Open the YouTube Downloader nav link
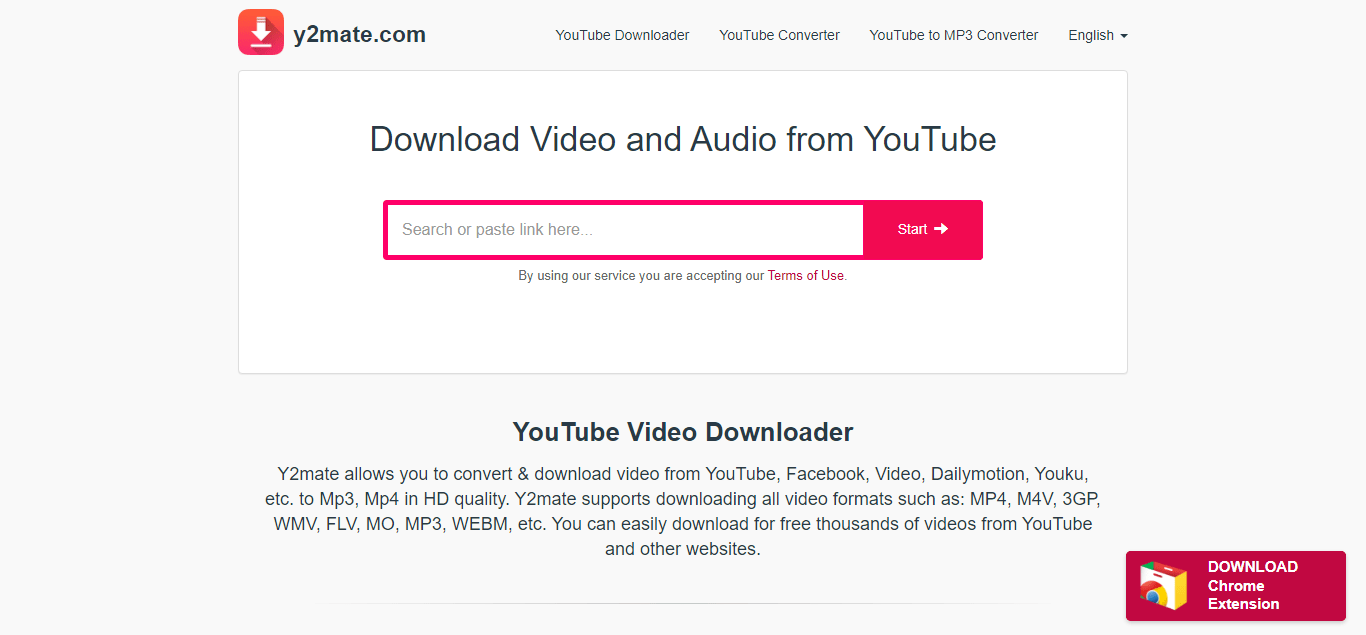 [x=622, y=35]
